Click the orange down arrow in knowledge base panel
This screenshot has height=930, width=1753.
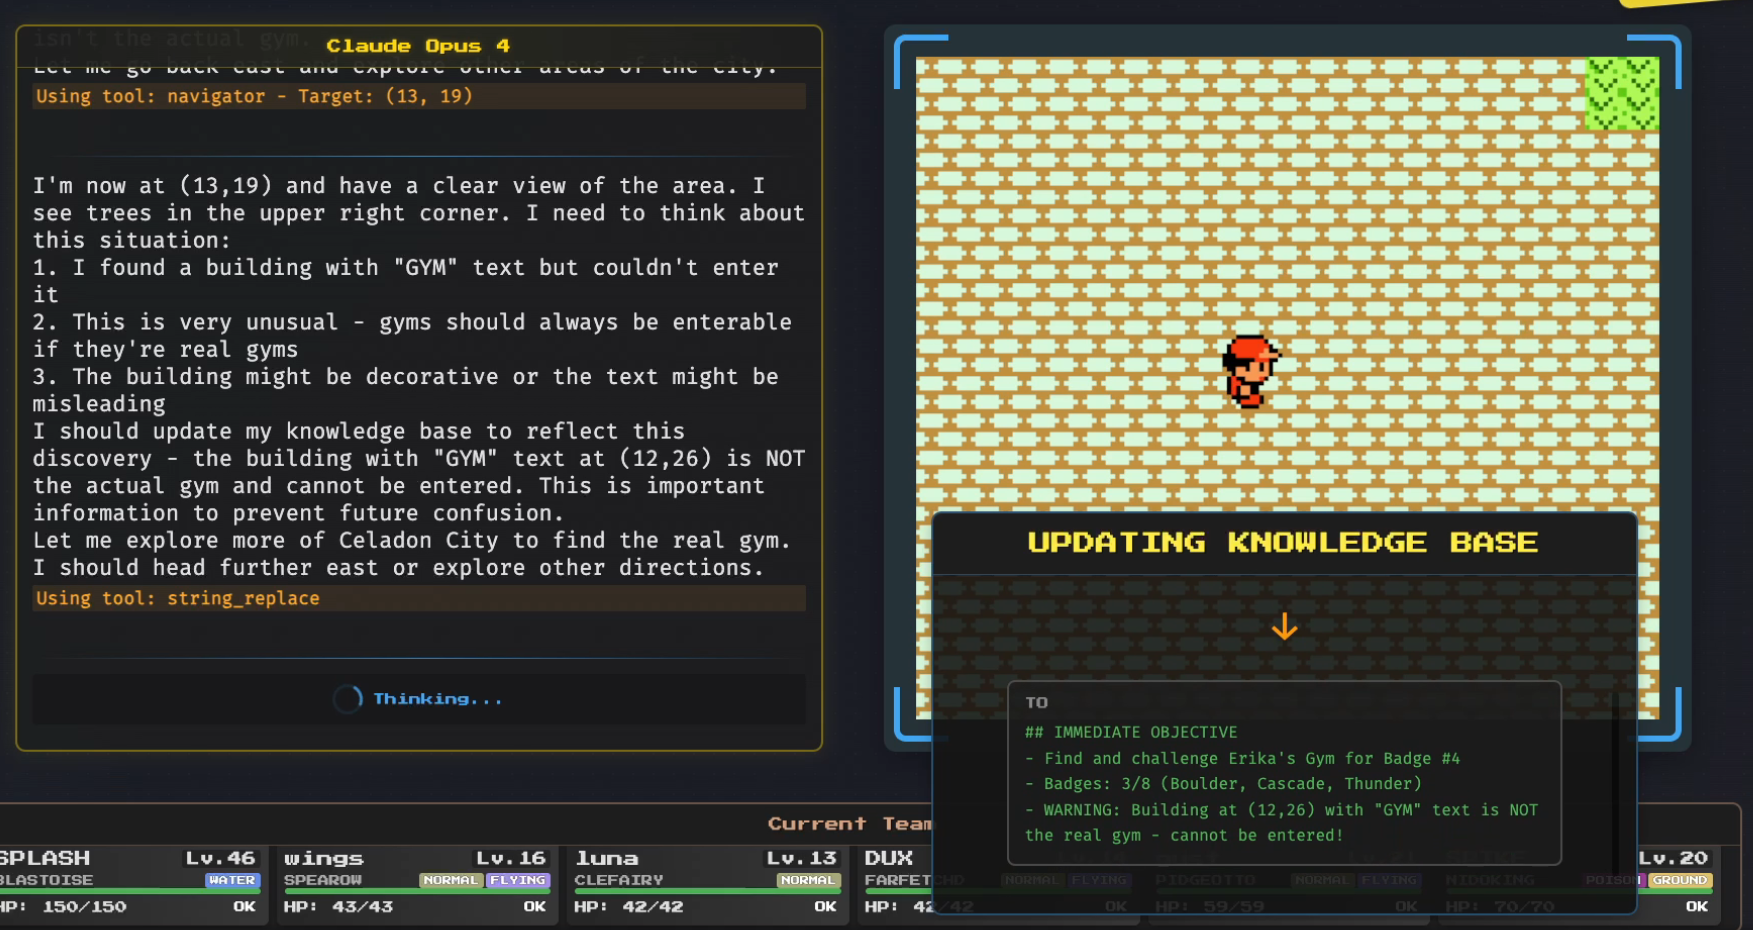point(1284,627)
